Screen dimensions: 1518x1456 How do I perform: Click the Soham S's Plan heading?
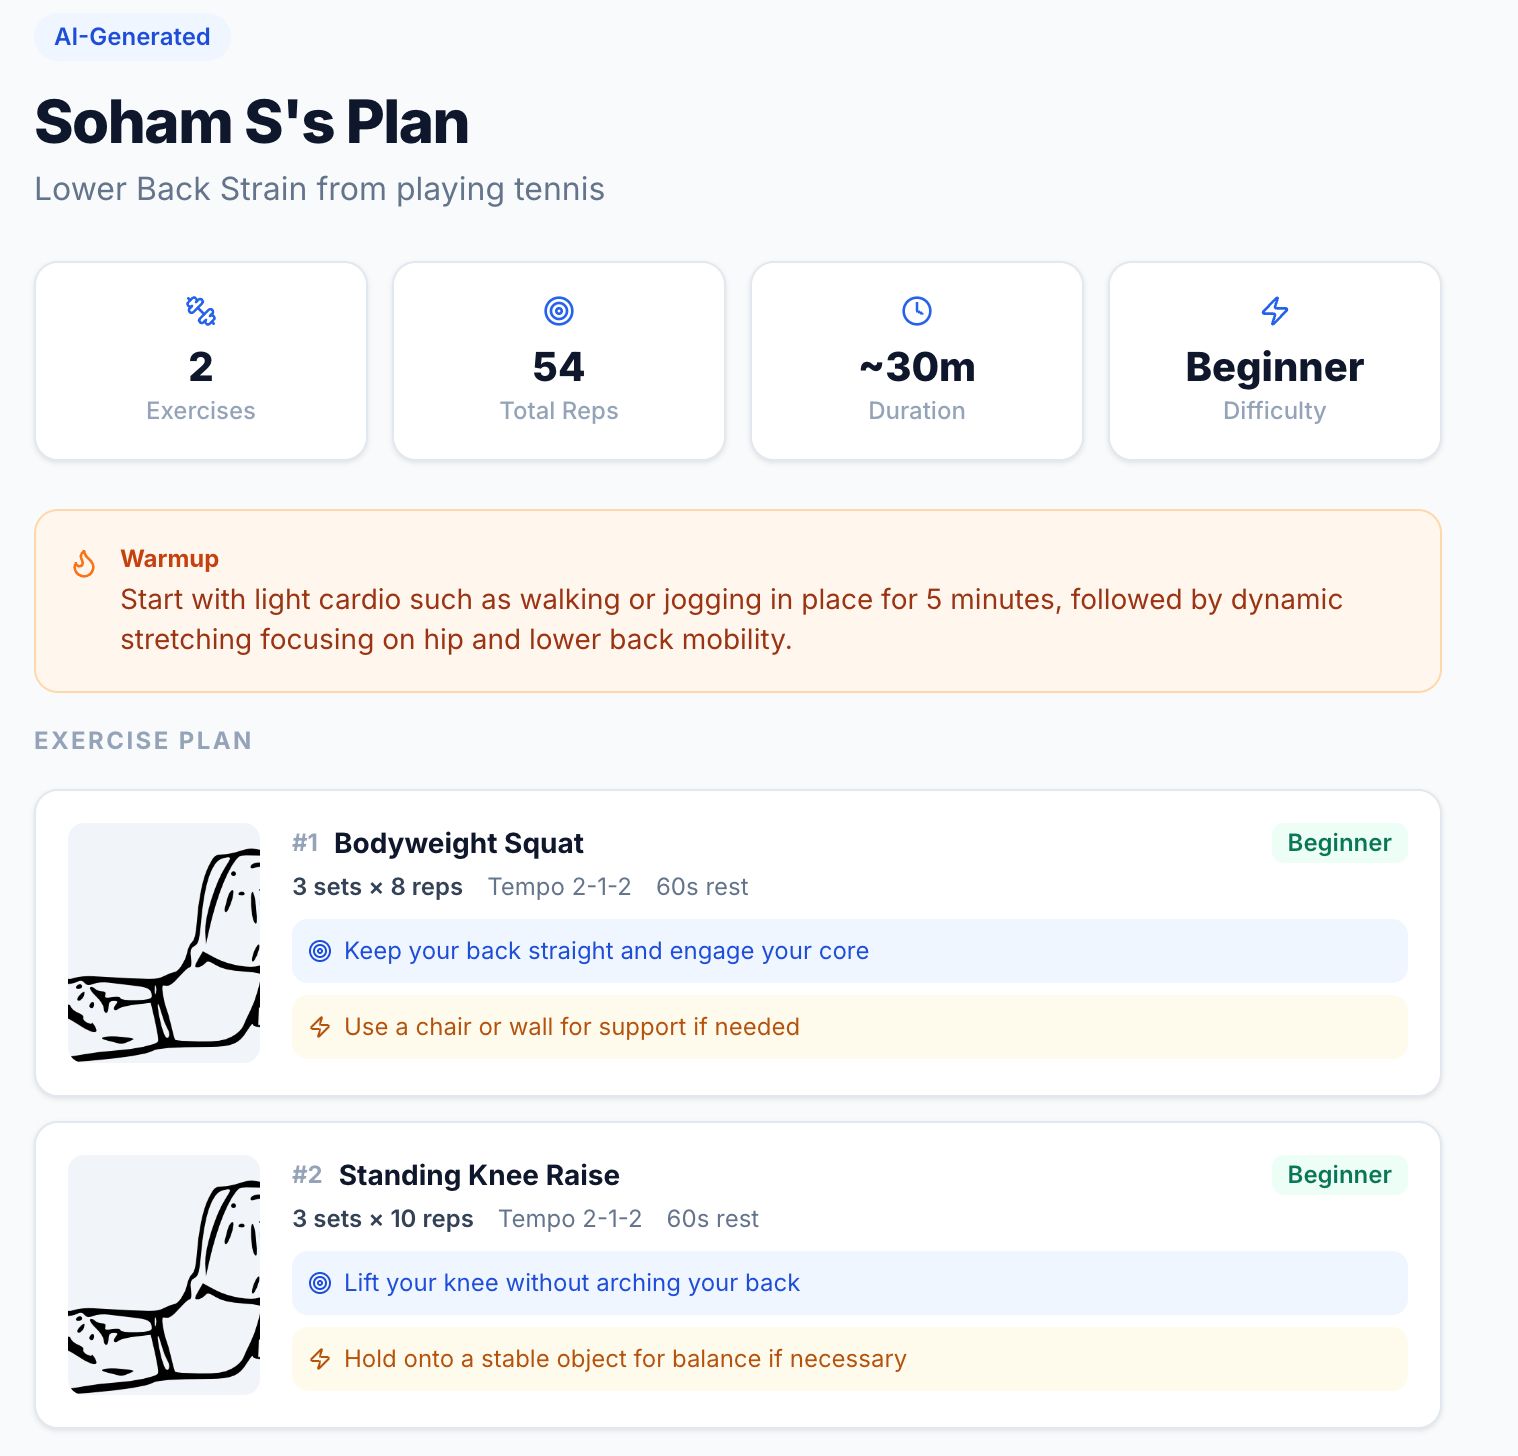click(x=252, y=122)
